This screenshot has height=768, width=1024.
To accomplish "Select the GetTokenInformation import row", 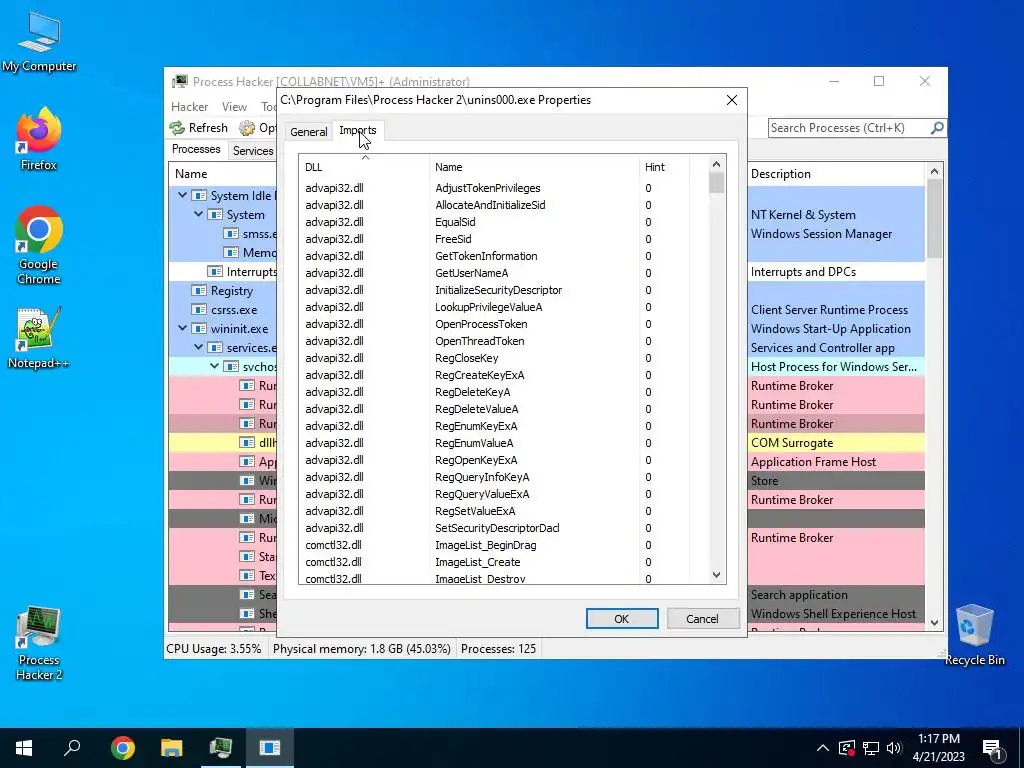I will [x=504, y=256].
